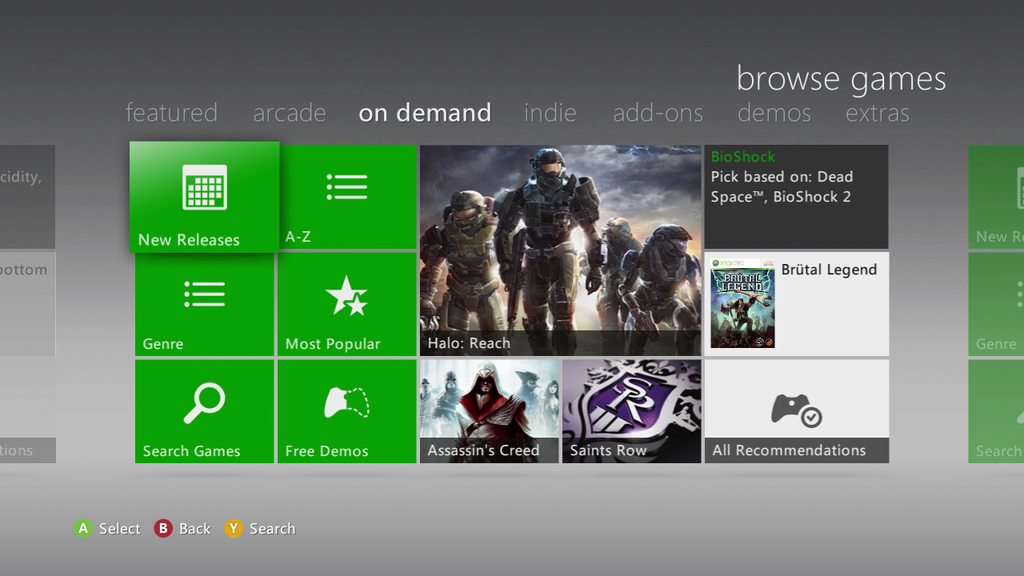This screenshot has height=576, width=1024.
Task: Click the red B Back button icon
Action: pos(163,528)
